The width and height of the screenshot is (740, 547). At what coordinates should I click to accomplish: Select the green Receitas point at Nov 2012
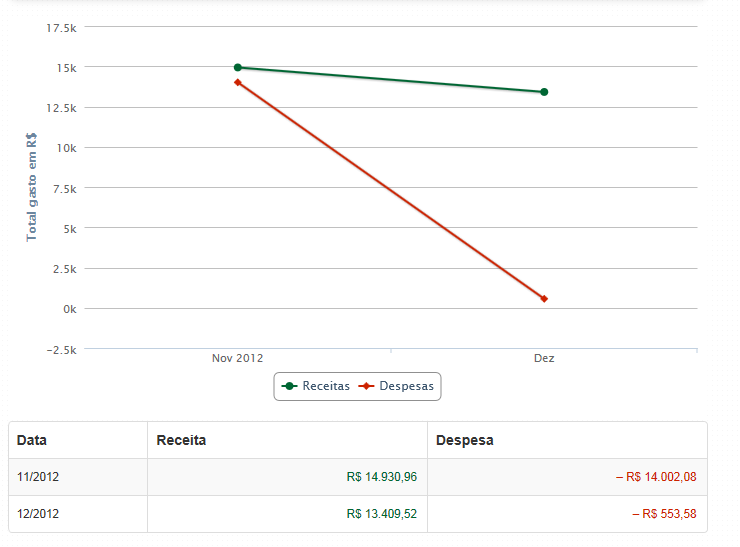pyautogui.click(x=238, y=67)
